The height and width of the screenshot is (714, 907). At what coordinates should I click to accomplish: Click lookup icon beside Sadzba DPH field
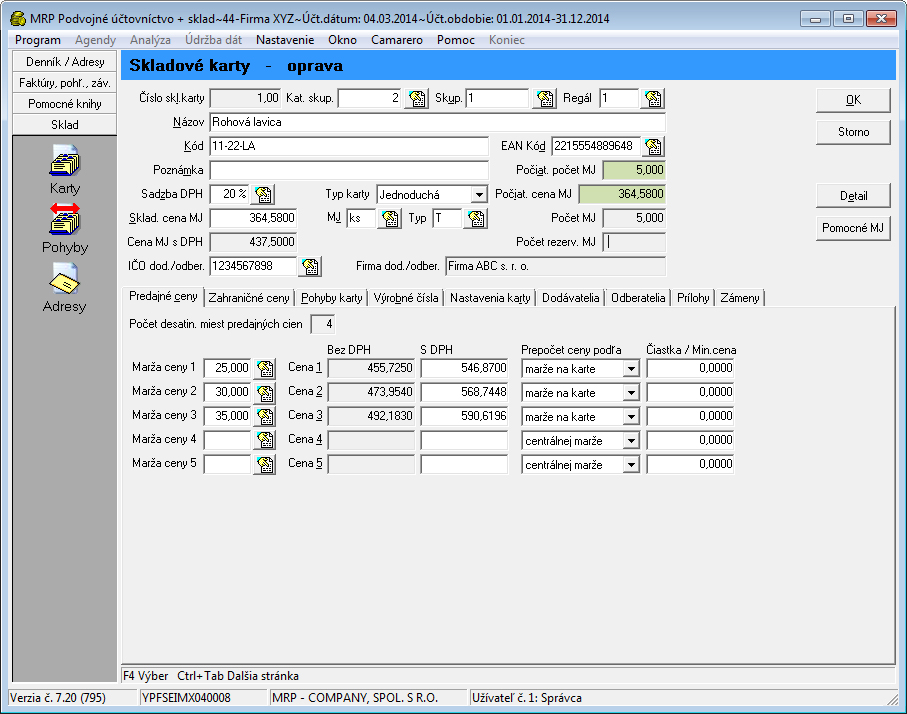[x=263, y=194]
